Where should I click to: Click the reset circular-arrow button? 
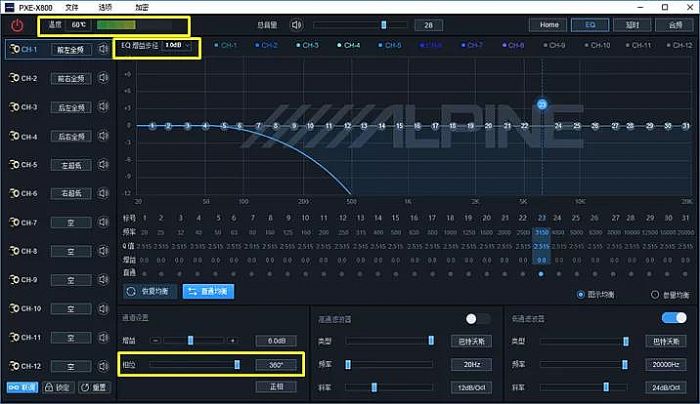tap(94, 387)
